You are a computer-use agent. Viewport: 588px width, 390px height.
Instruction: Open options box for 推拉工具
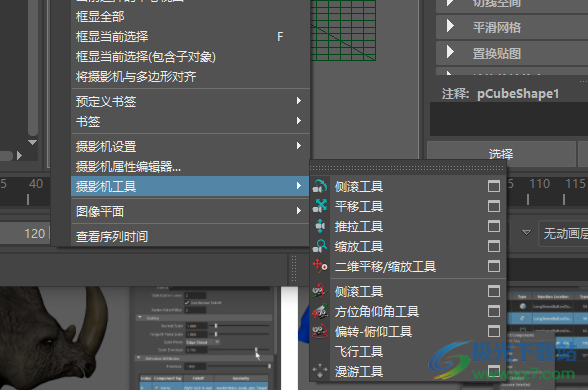pyautogui.click(x=494, y=226)
